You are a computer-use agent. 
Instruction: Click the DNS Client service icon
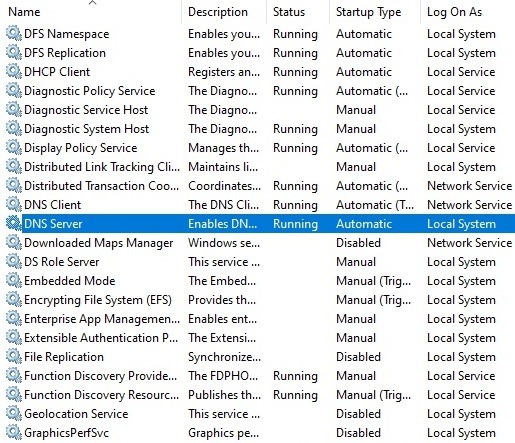point(14,204)
